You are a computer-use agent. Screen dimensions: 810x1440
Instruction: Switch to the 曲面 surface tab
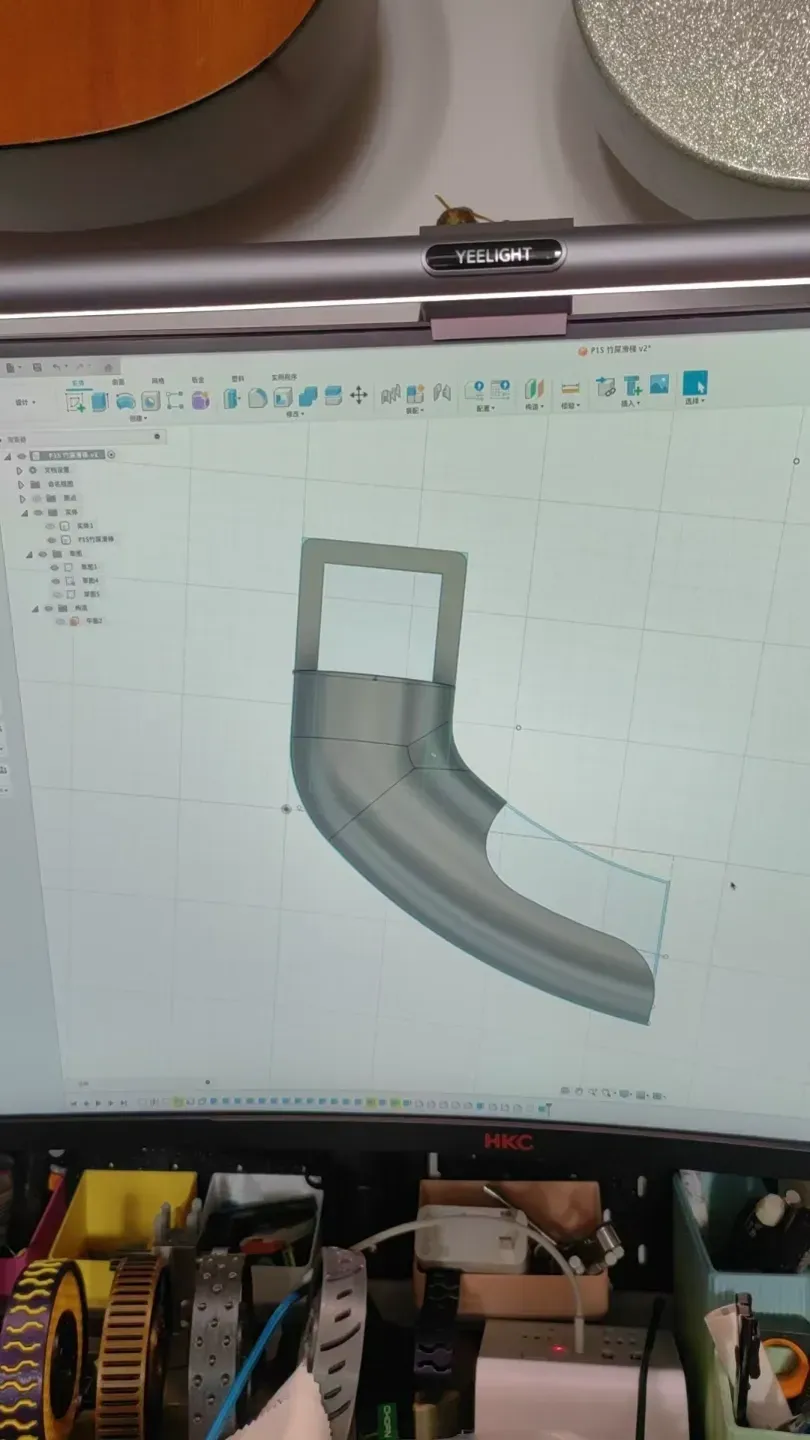[118, 382]
